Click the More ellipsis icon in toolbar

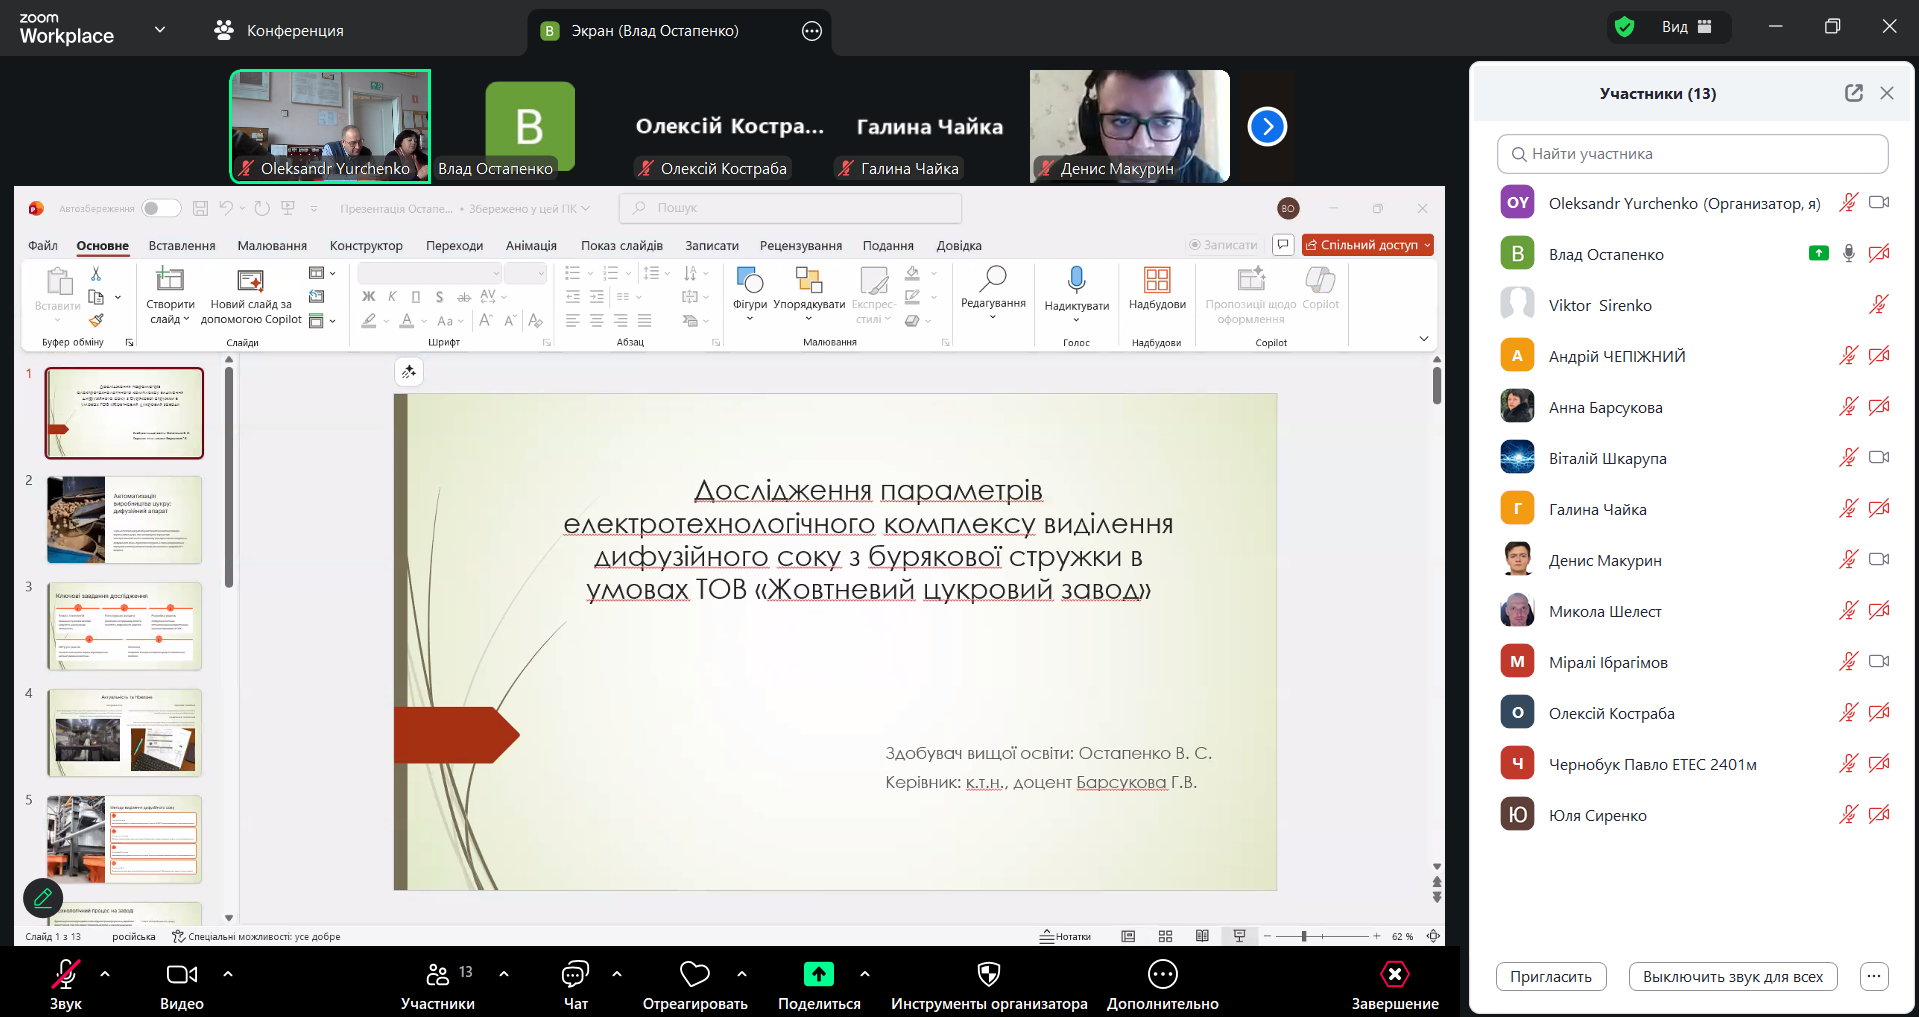tap(1162, 974)
